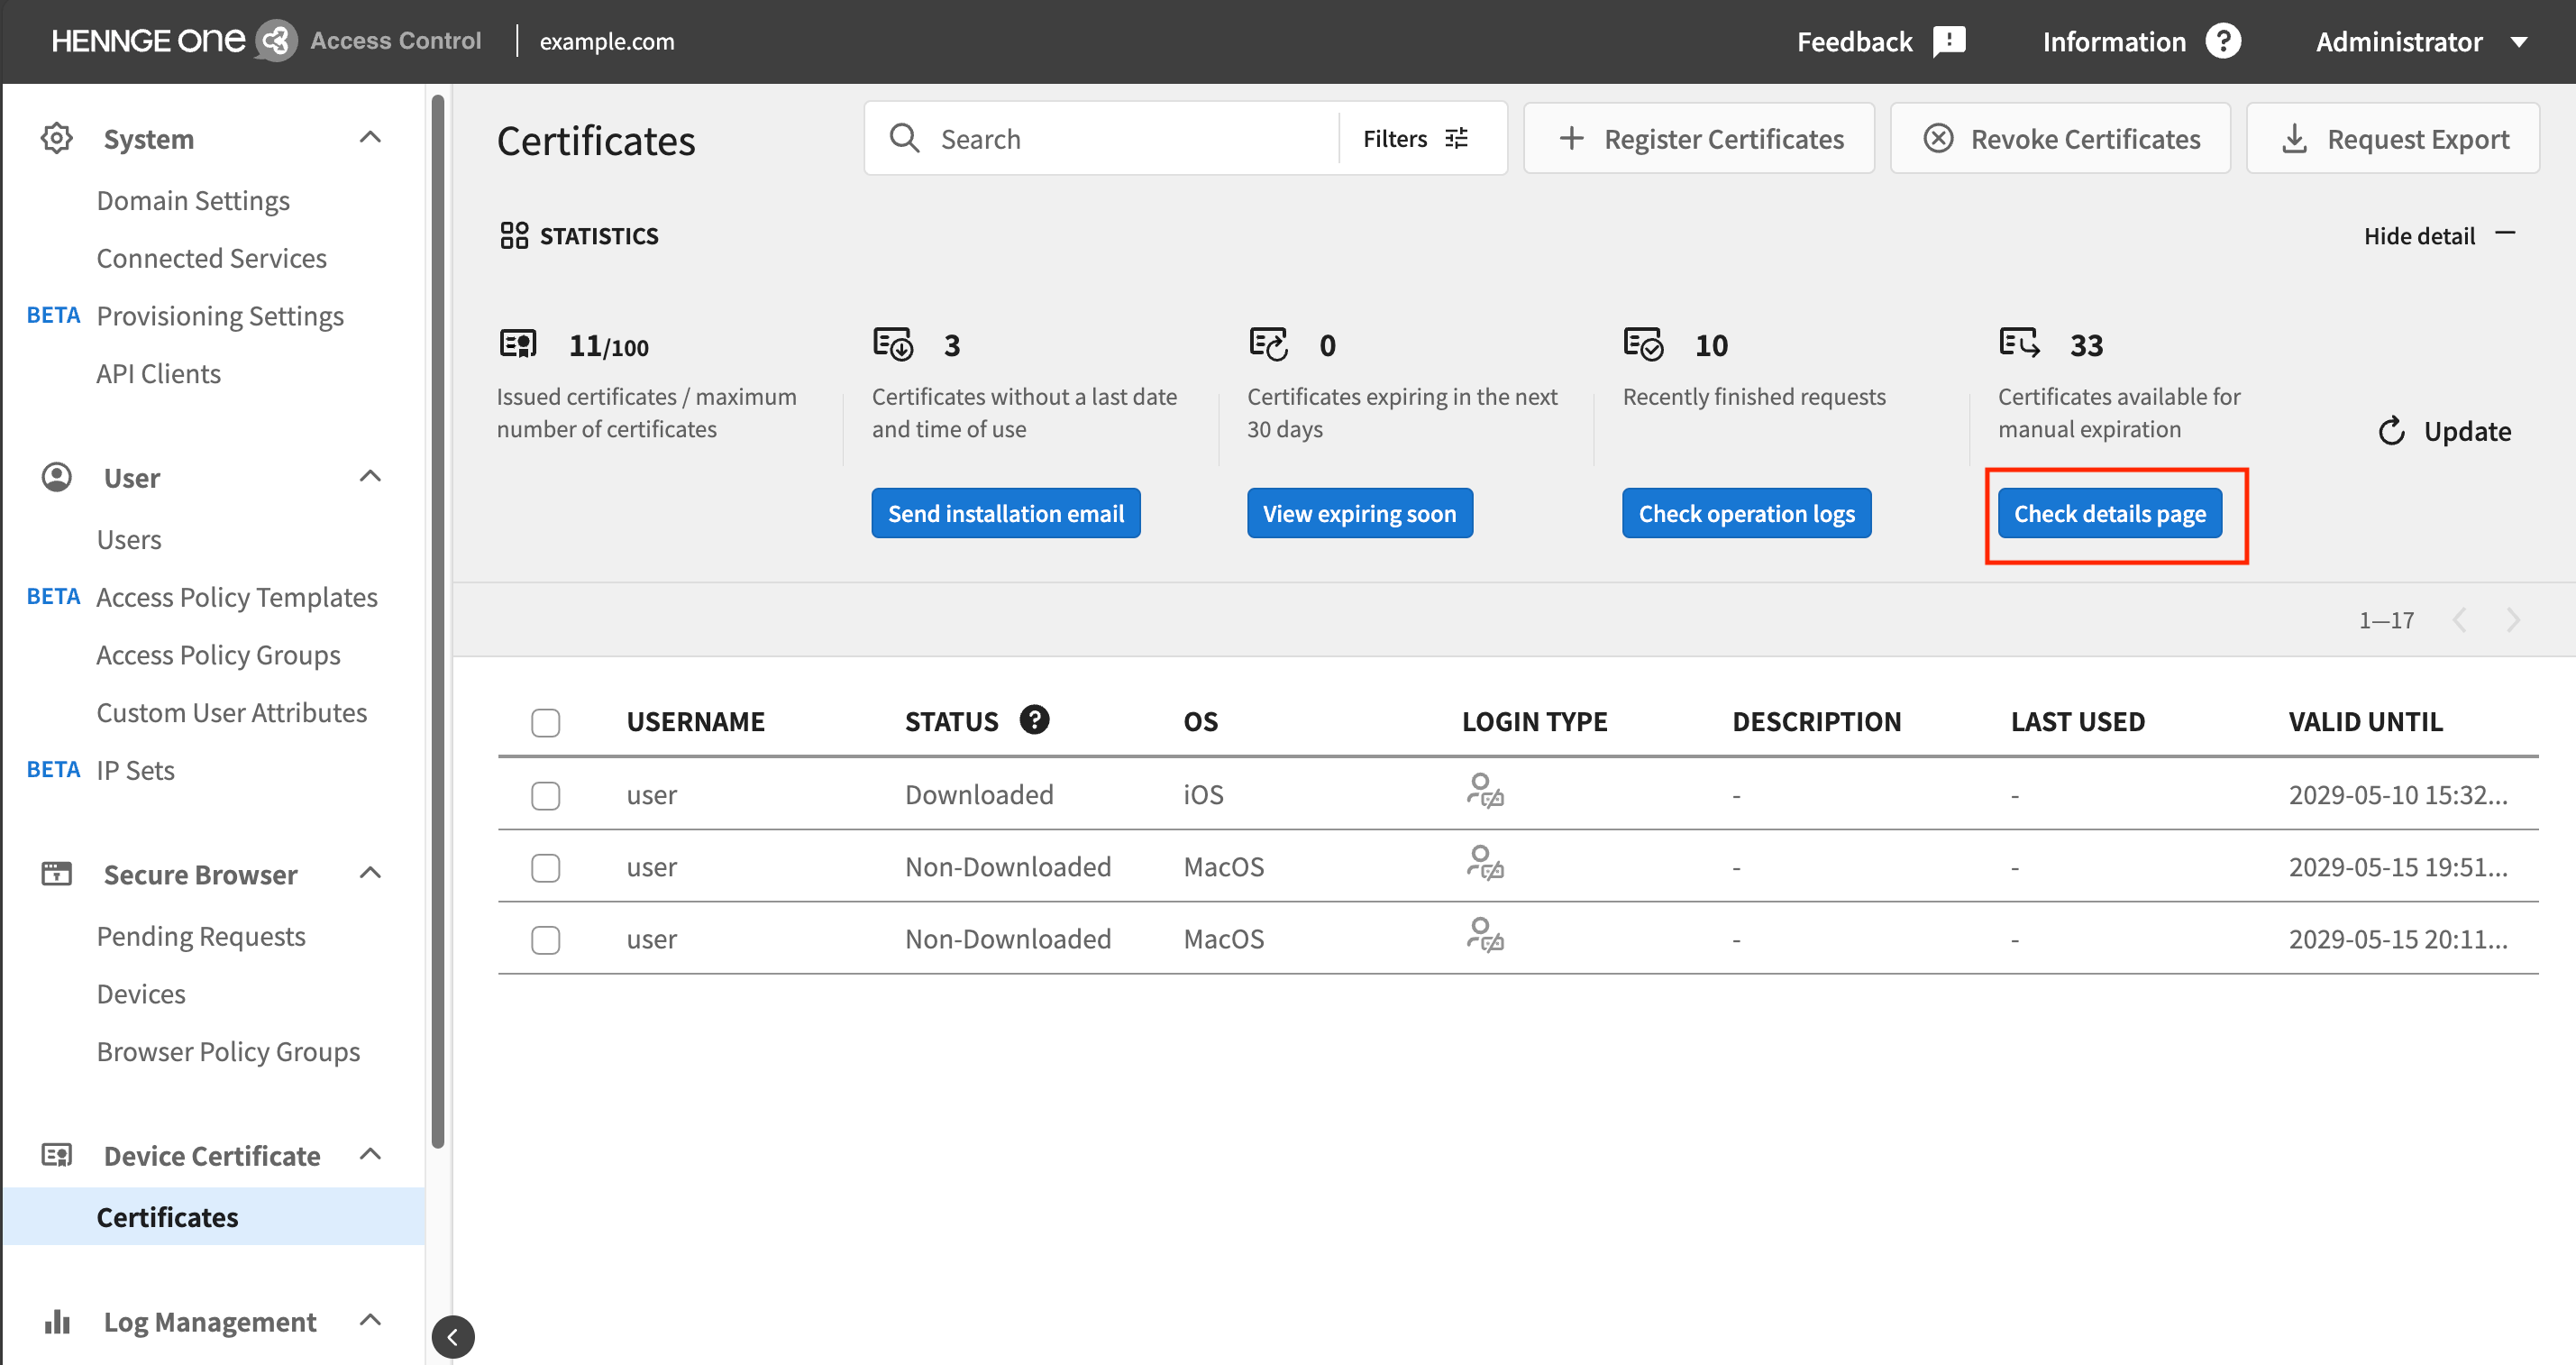Click Check operation logs button
Viewport: 2576px width, 1365px height.
tap(1747, 513)
